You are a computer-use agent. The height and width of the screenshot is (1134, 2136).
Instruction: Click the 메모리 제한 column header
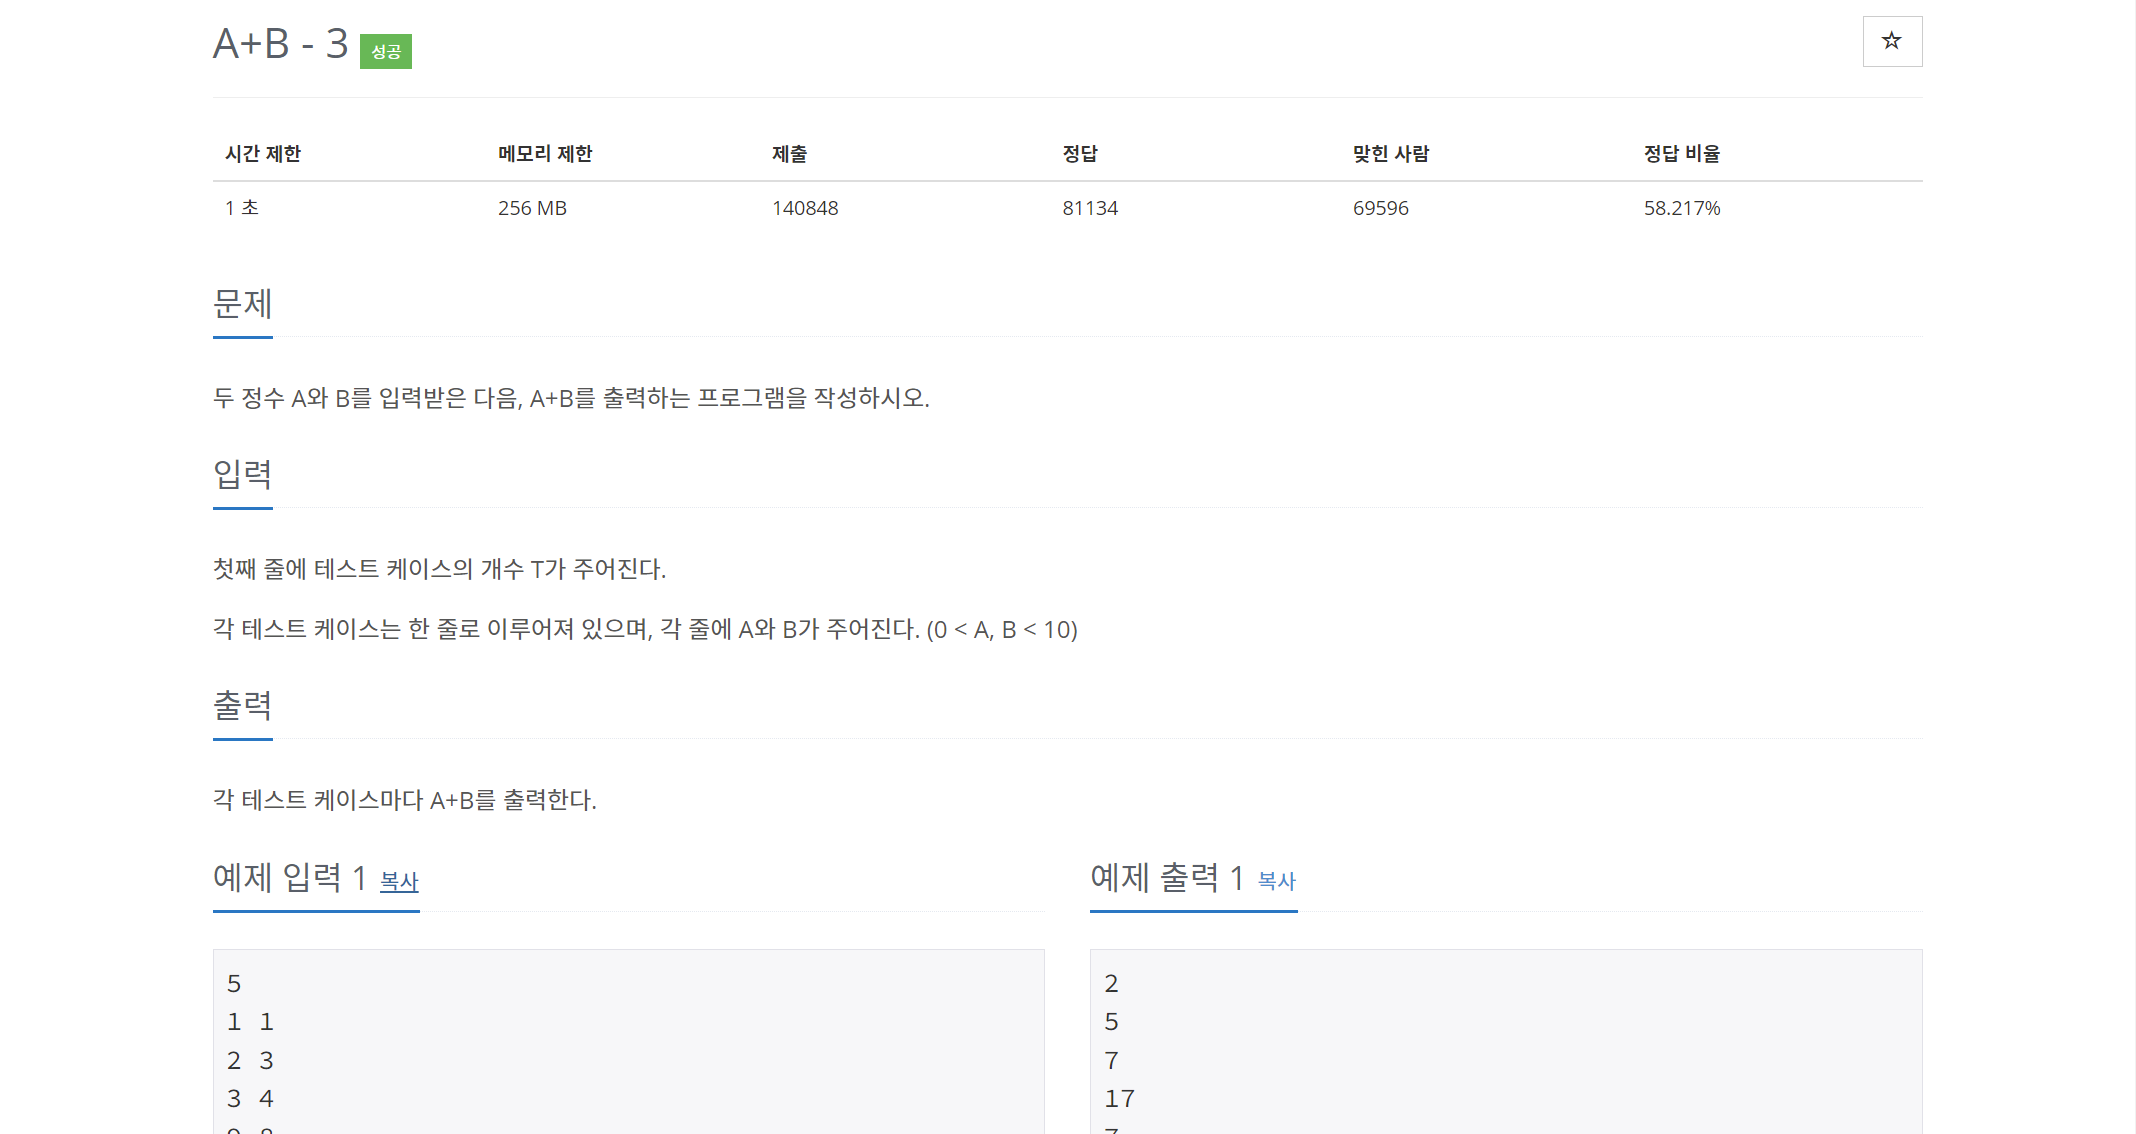click(545, 153)
